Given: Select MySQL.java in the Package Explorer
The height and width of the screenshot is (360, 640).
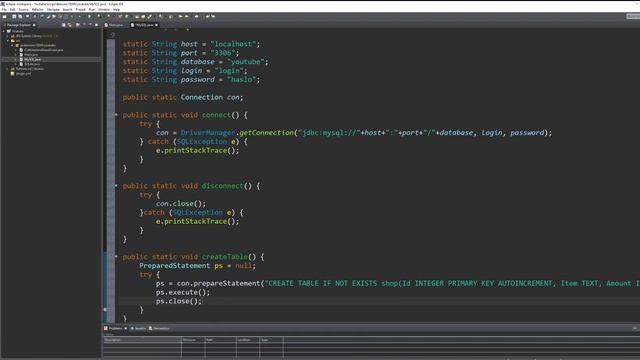Looking at the screenshot, I should pyautogui.click(x=32, y=60).
